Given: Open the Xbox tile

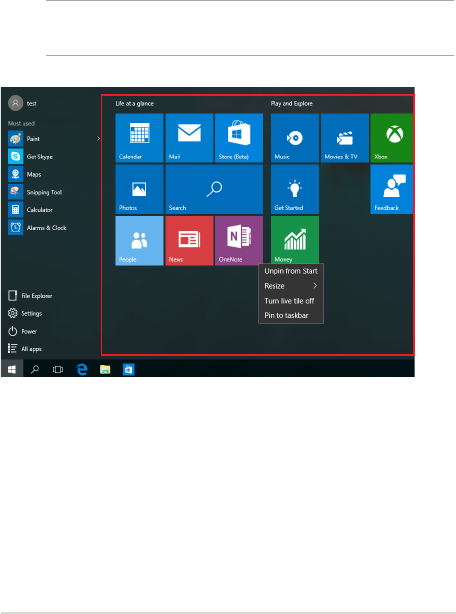Looking at the screenshot, I should 391,138.
